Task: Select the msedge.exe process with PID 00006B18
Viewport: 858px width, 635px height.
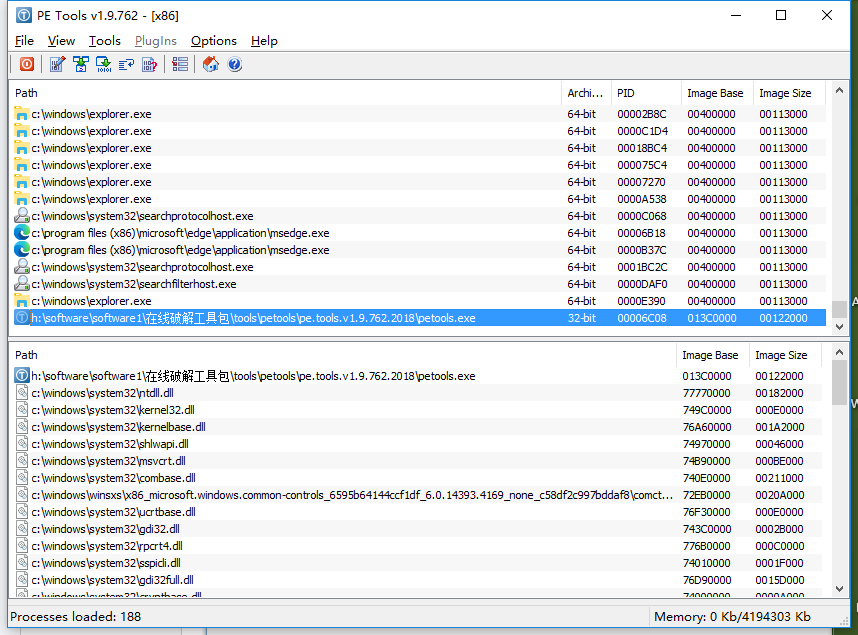Action: click(x=180, y=233)
